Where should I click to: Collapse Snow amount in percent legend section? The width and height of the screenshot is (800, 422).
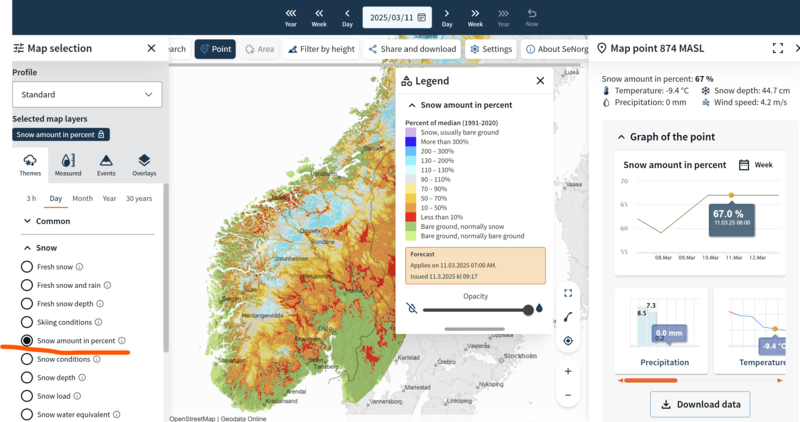pyautogui.click(x=460, y=105)
